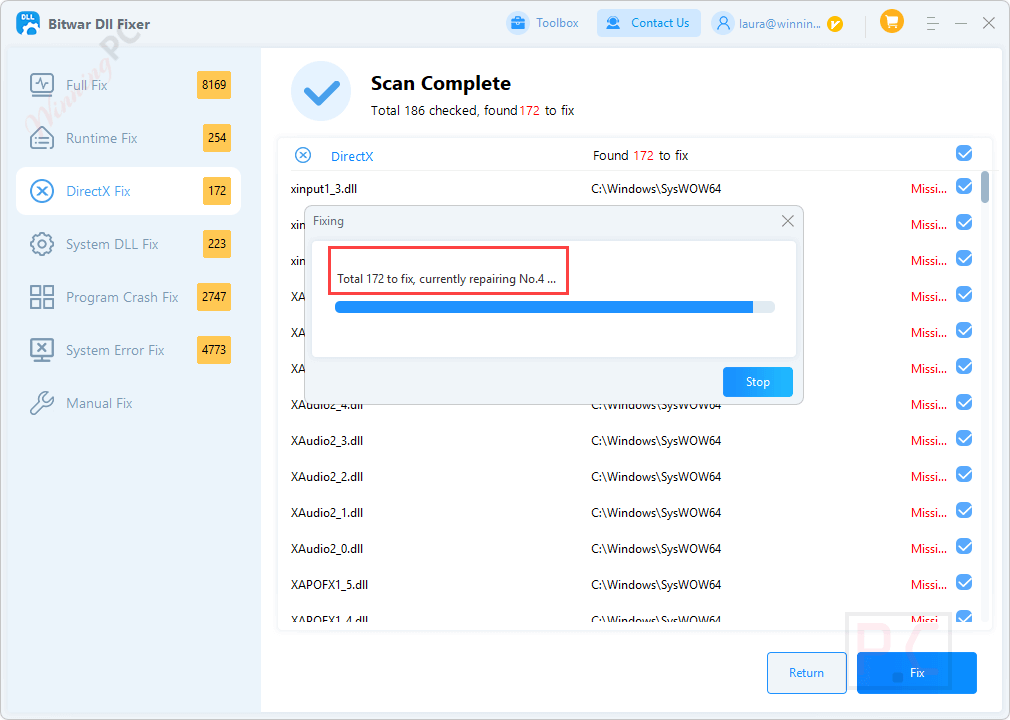
Task: Close the Fixing dialog
Action: point(787,220)
